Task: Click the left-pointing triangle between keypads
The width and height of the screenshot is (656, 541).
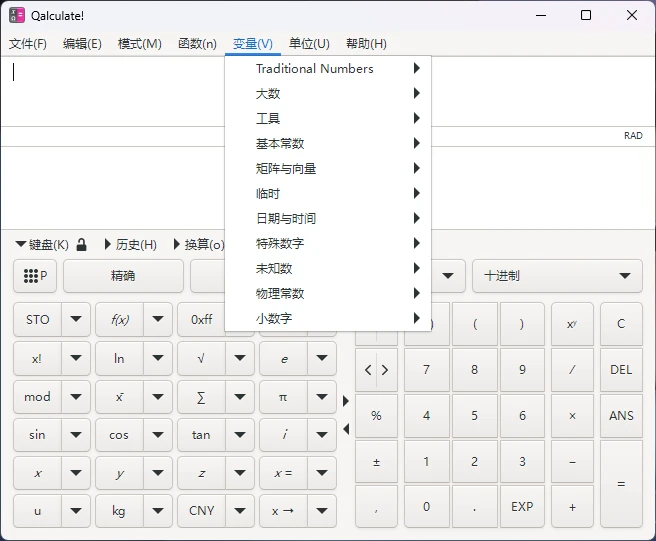Action: click(x=346, y=429)
